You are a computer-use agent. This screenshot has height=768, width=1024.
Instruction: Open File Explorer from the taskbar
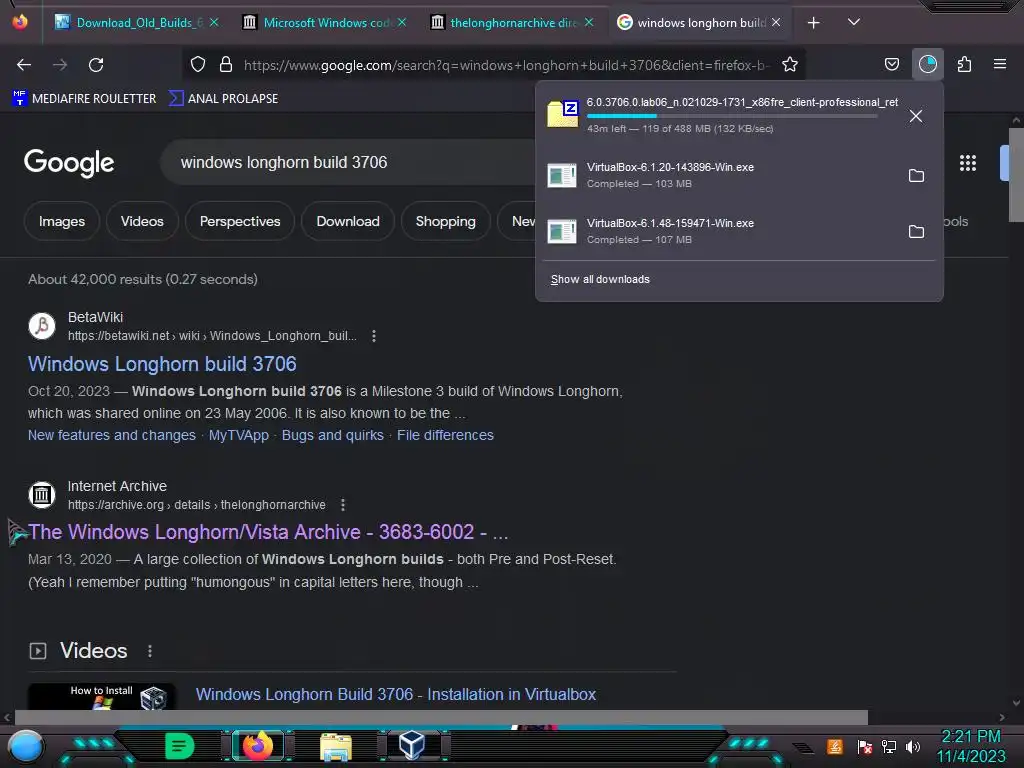click(x=336, y=746)
